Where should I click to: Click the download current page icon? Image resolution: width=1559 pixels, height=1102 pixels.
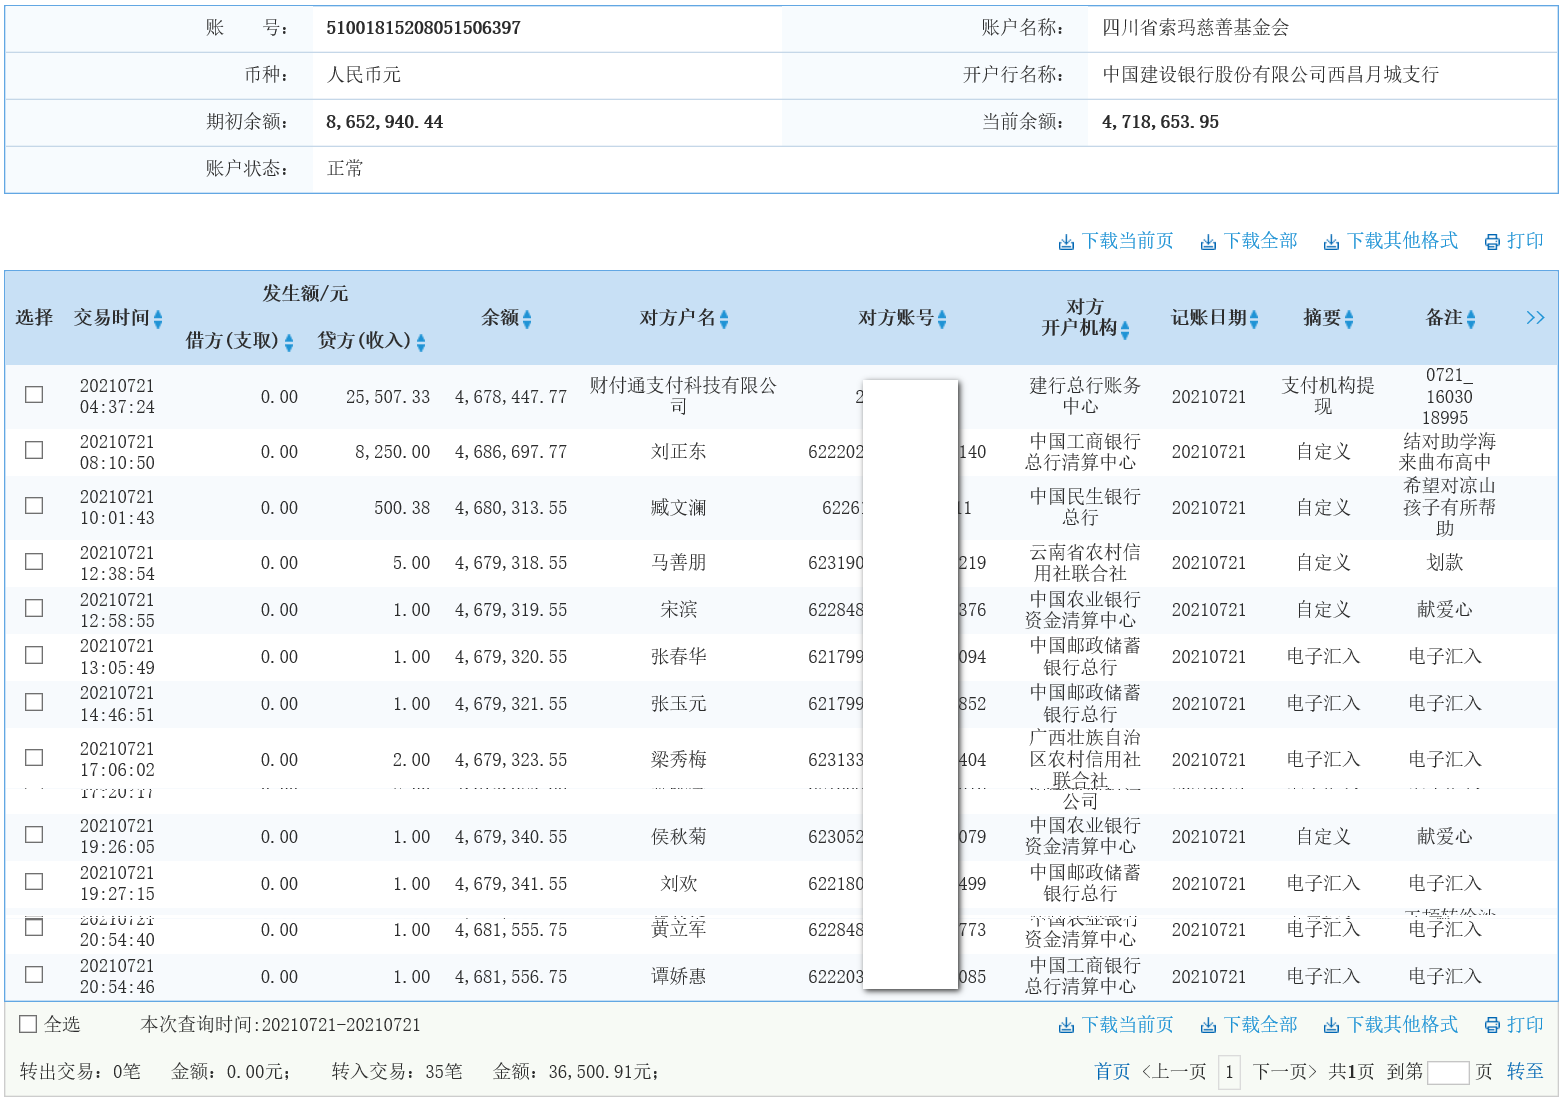(1066, 240)
